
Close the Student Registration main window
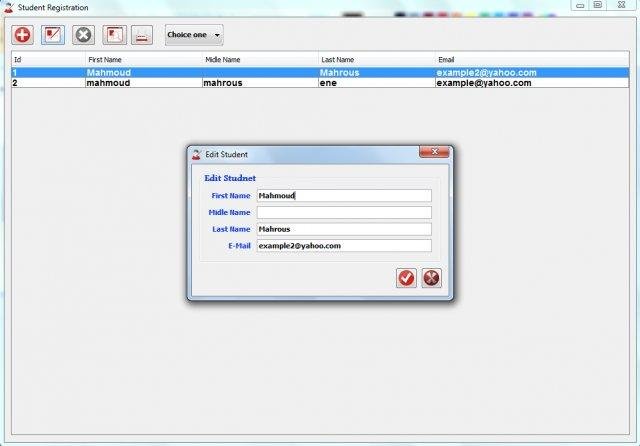point(622,5)
